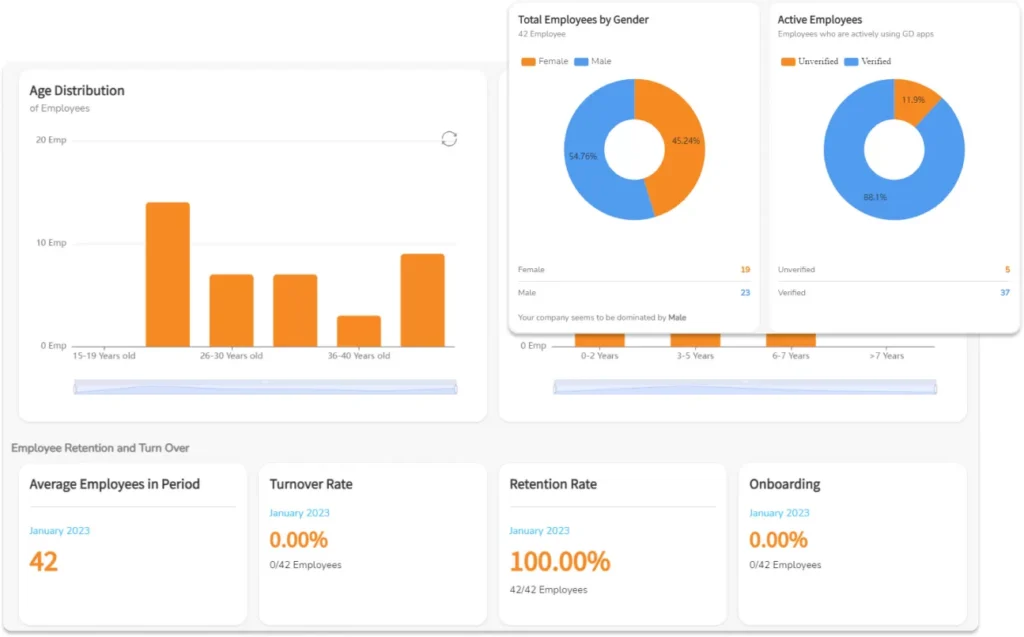This screenshot has width=1024, height=637.
Task: Click the Onboarding card title
Action: tap(784, 484)
